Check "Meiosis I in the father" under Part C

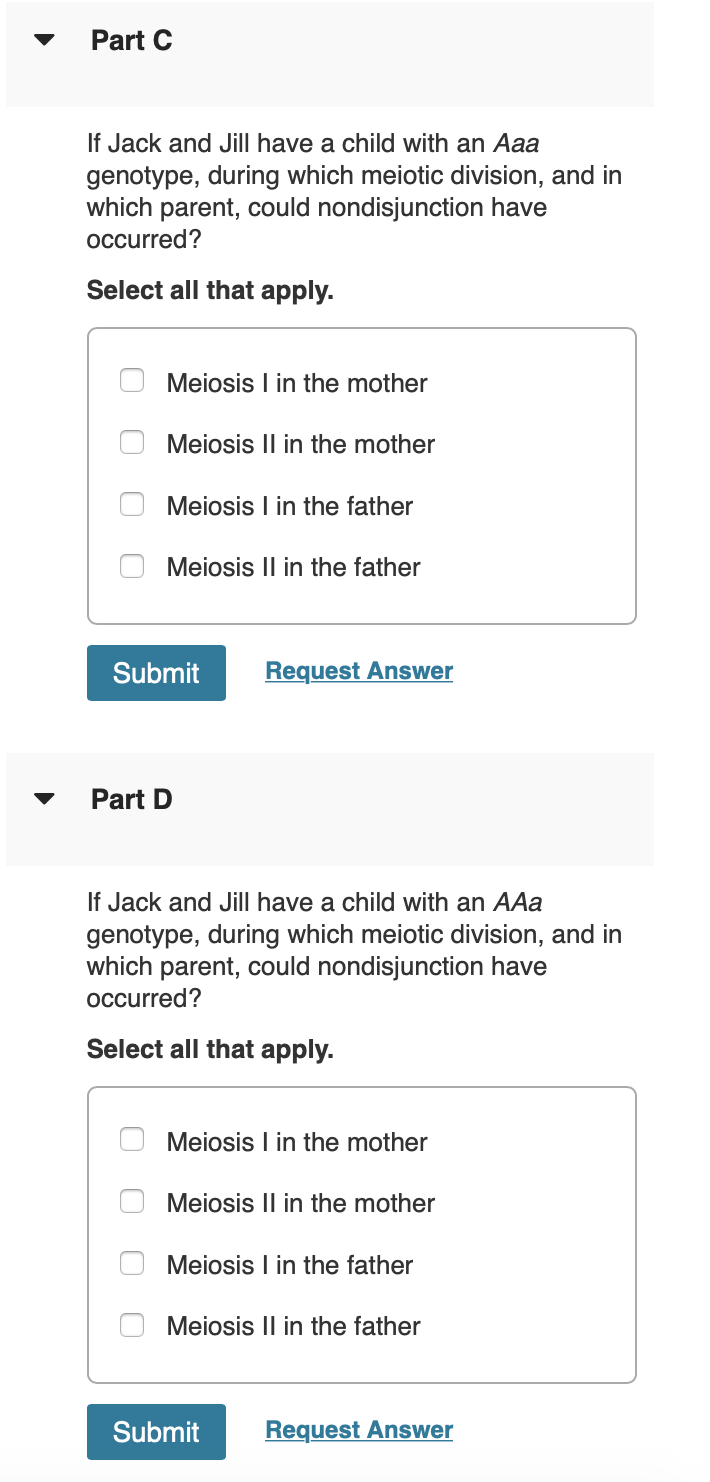coord(131,504)
